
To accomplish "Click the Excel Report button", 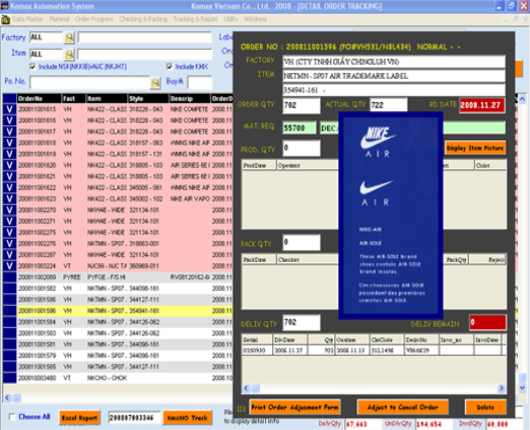I will coord(80,418).
